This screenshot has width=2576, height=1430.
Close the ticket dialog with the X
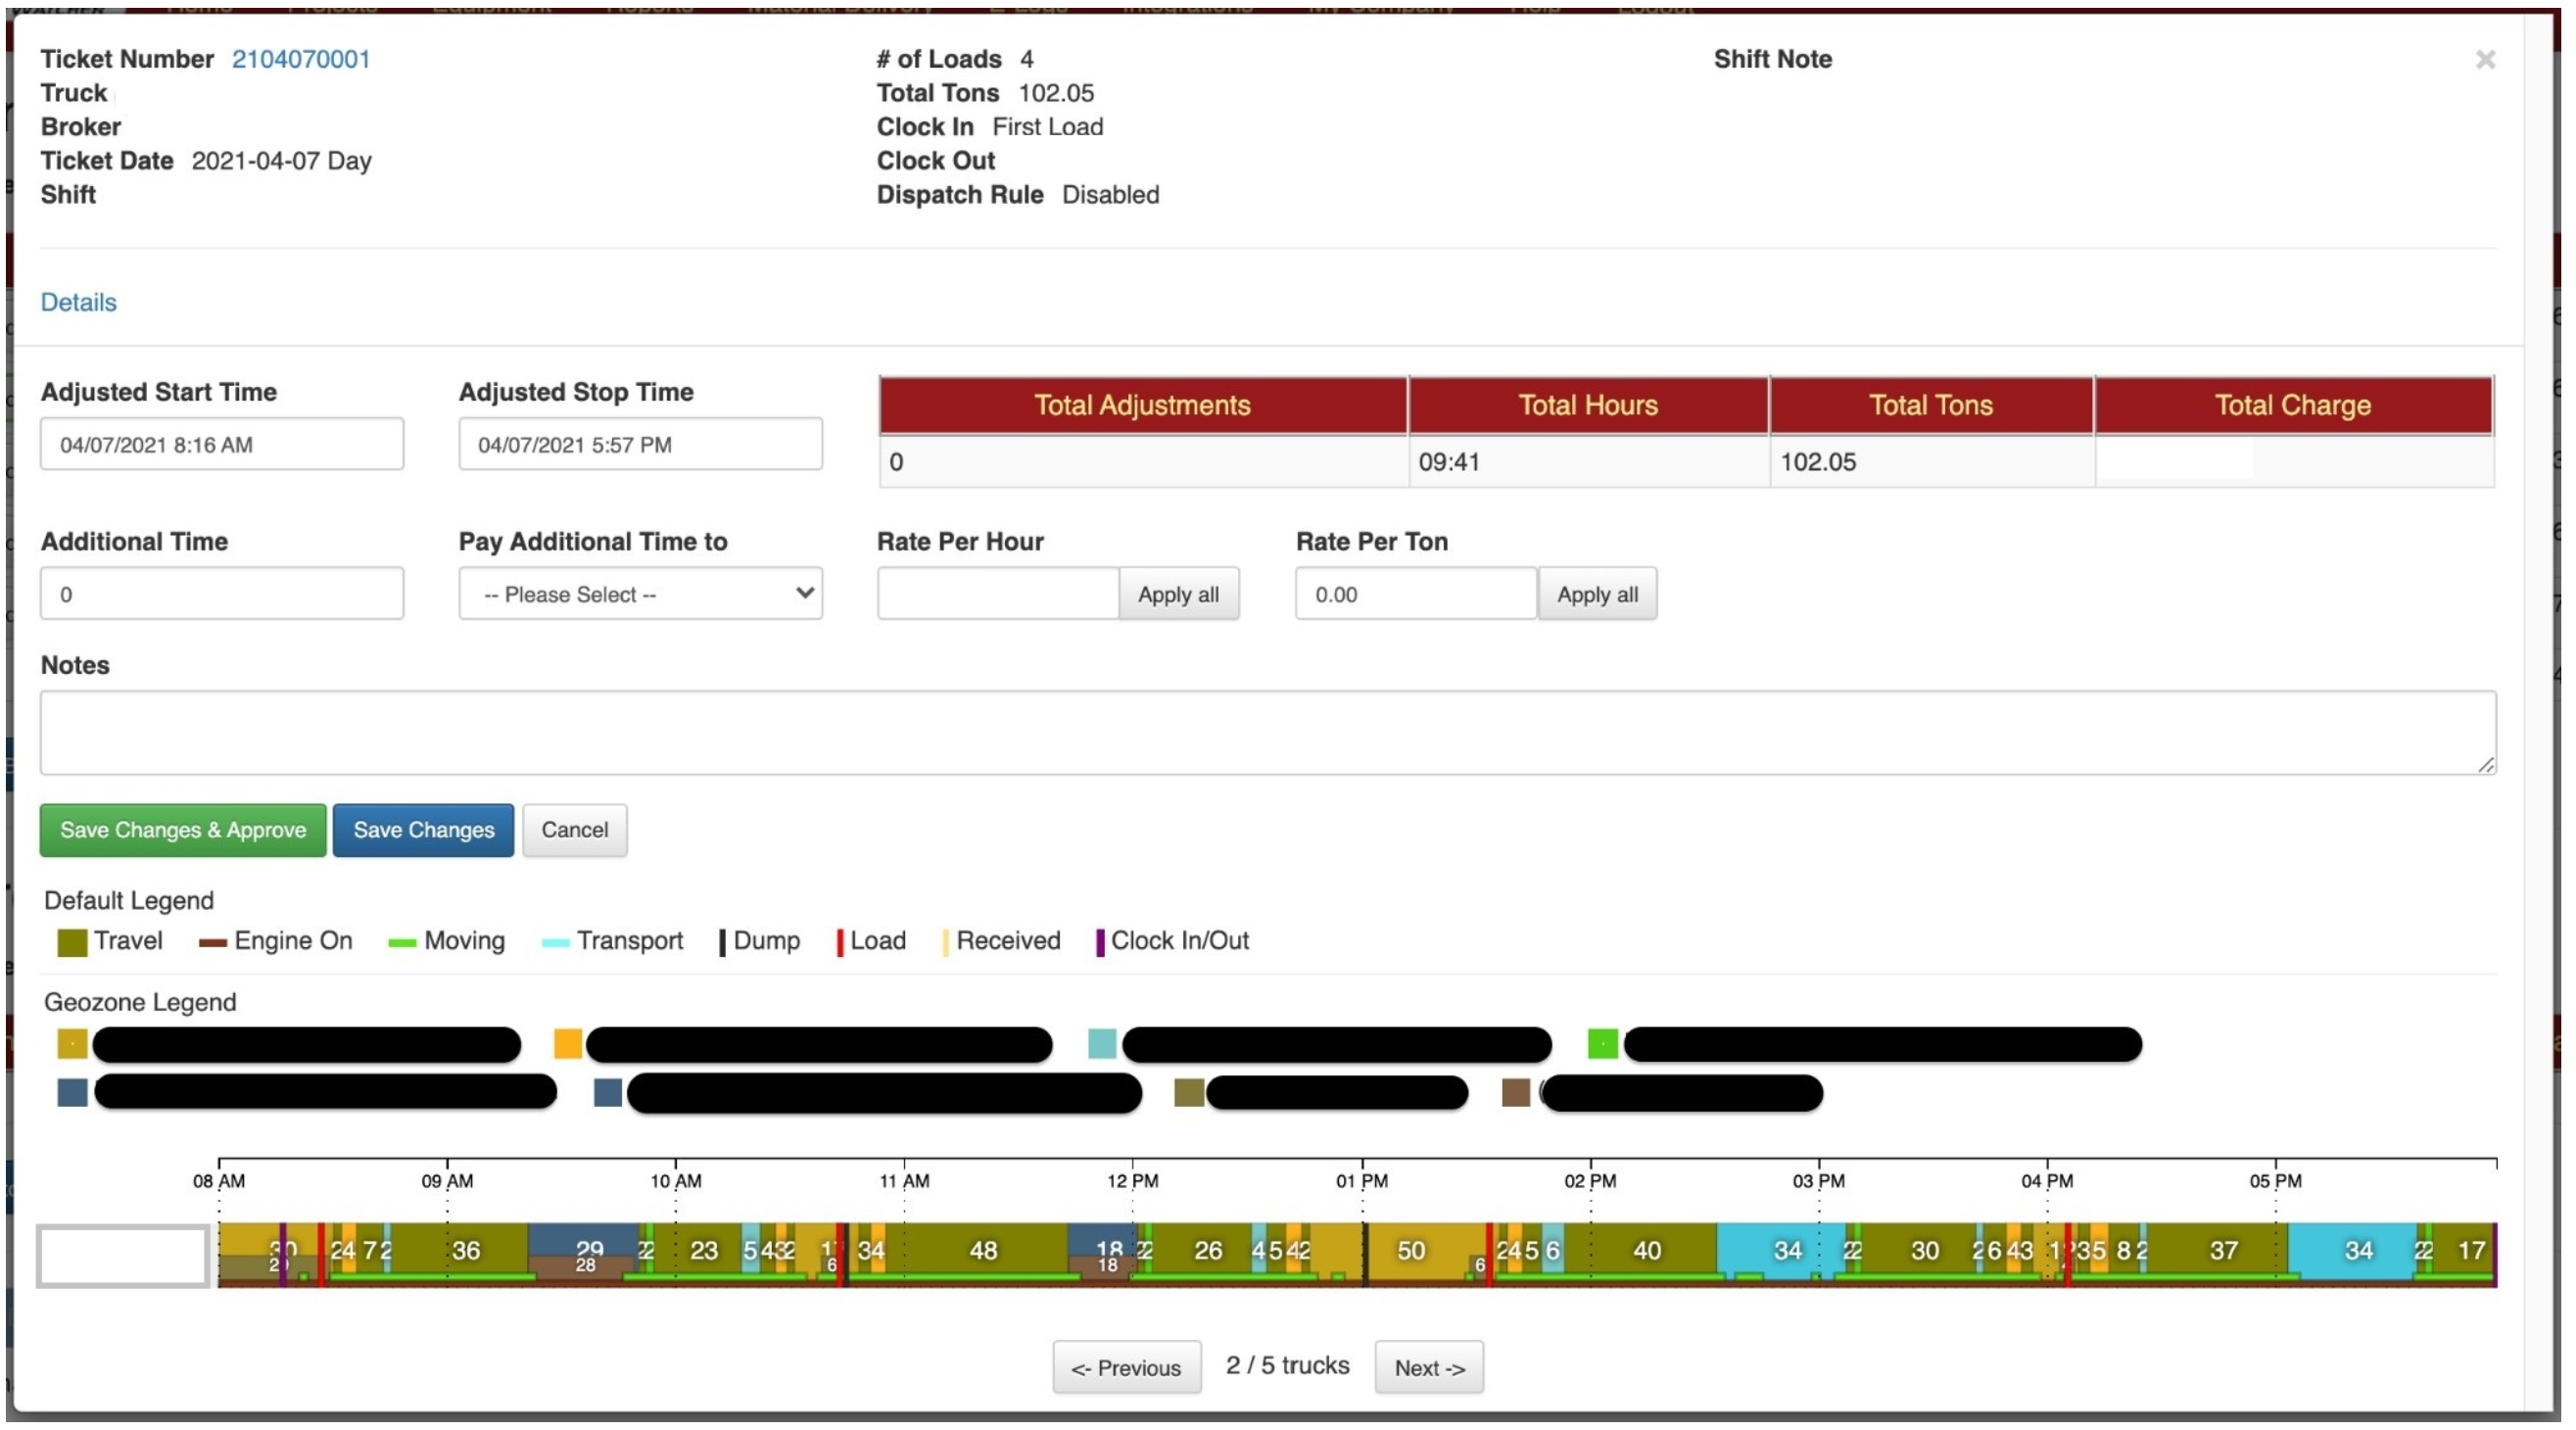(x=2484, y=60)
